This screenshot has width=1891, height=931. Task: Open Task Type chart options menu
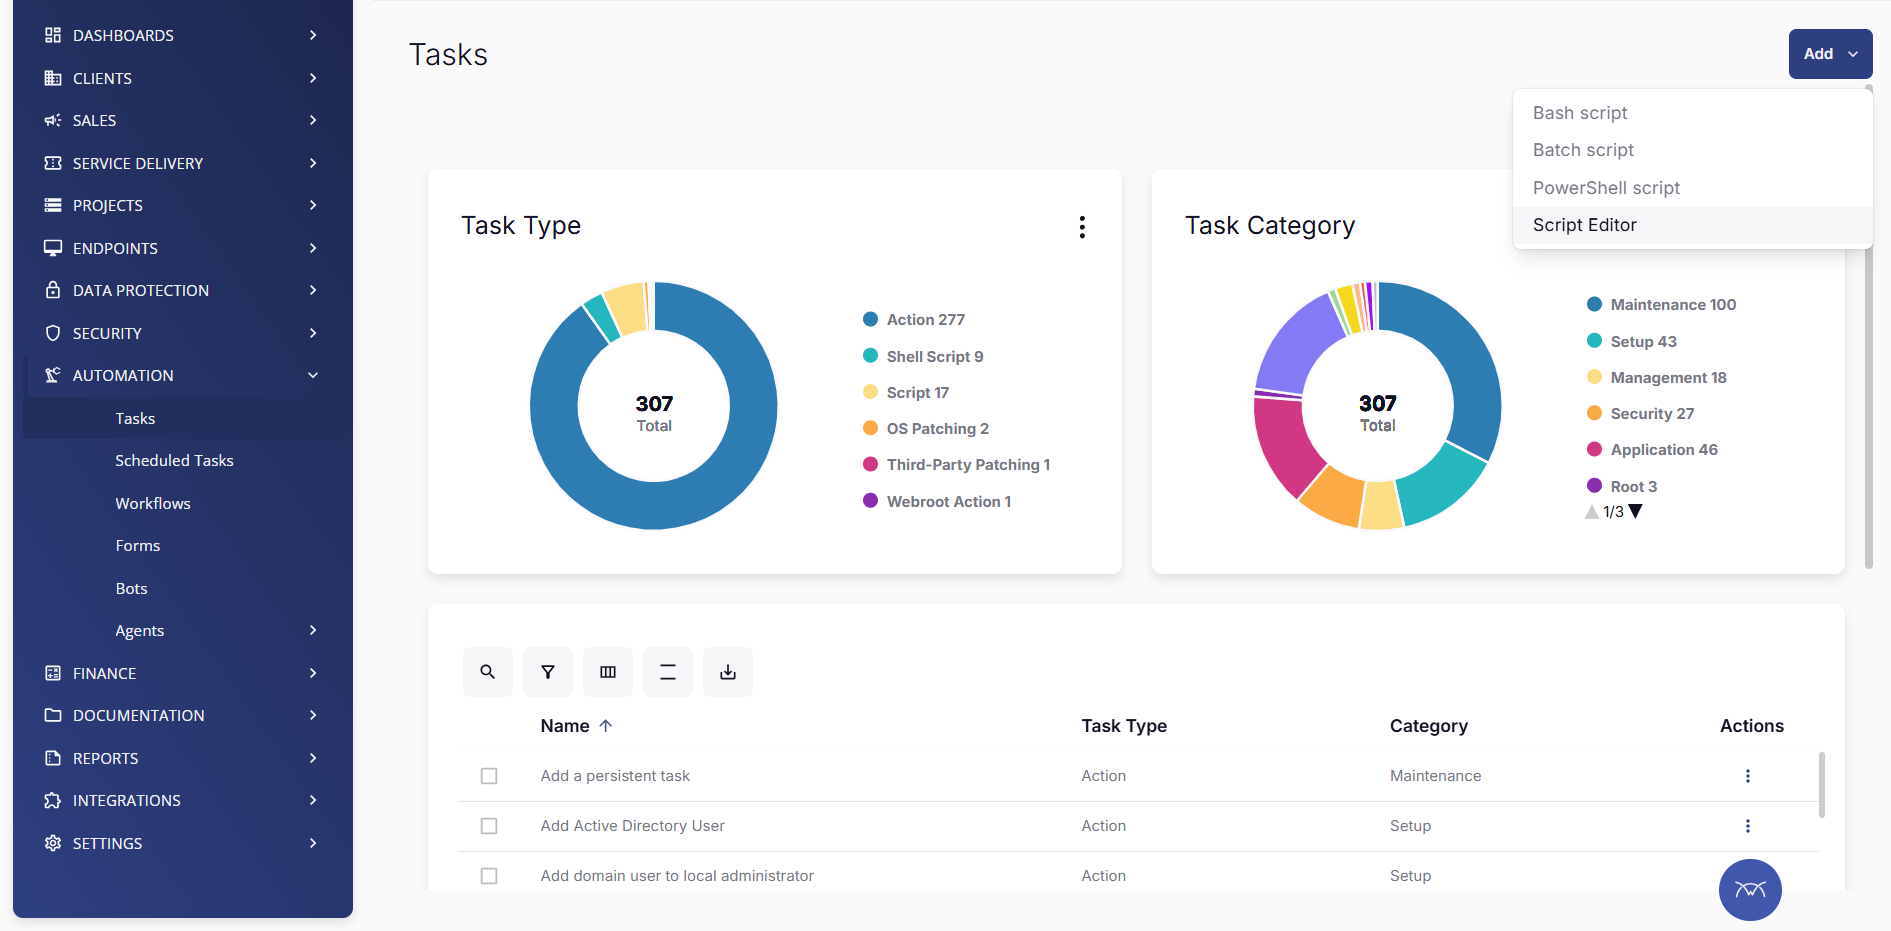click(x=1082, y=227)
